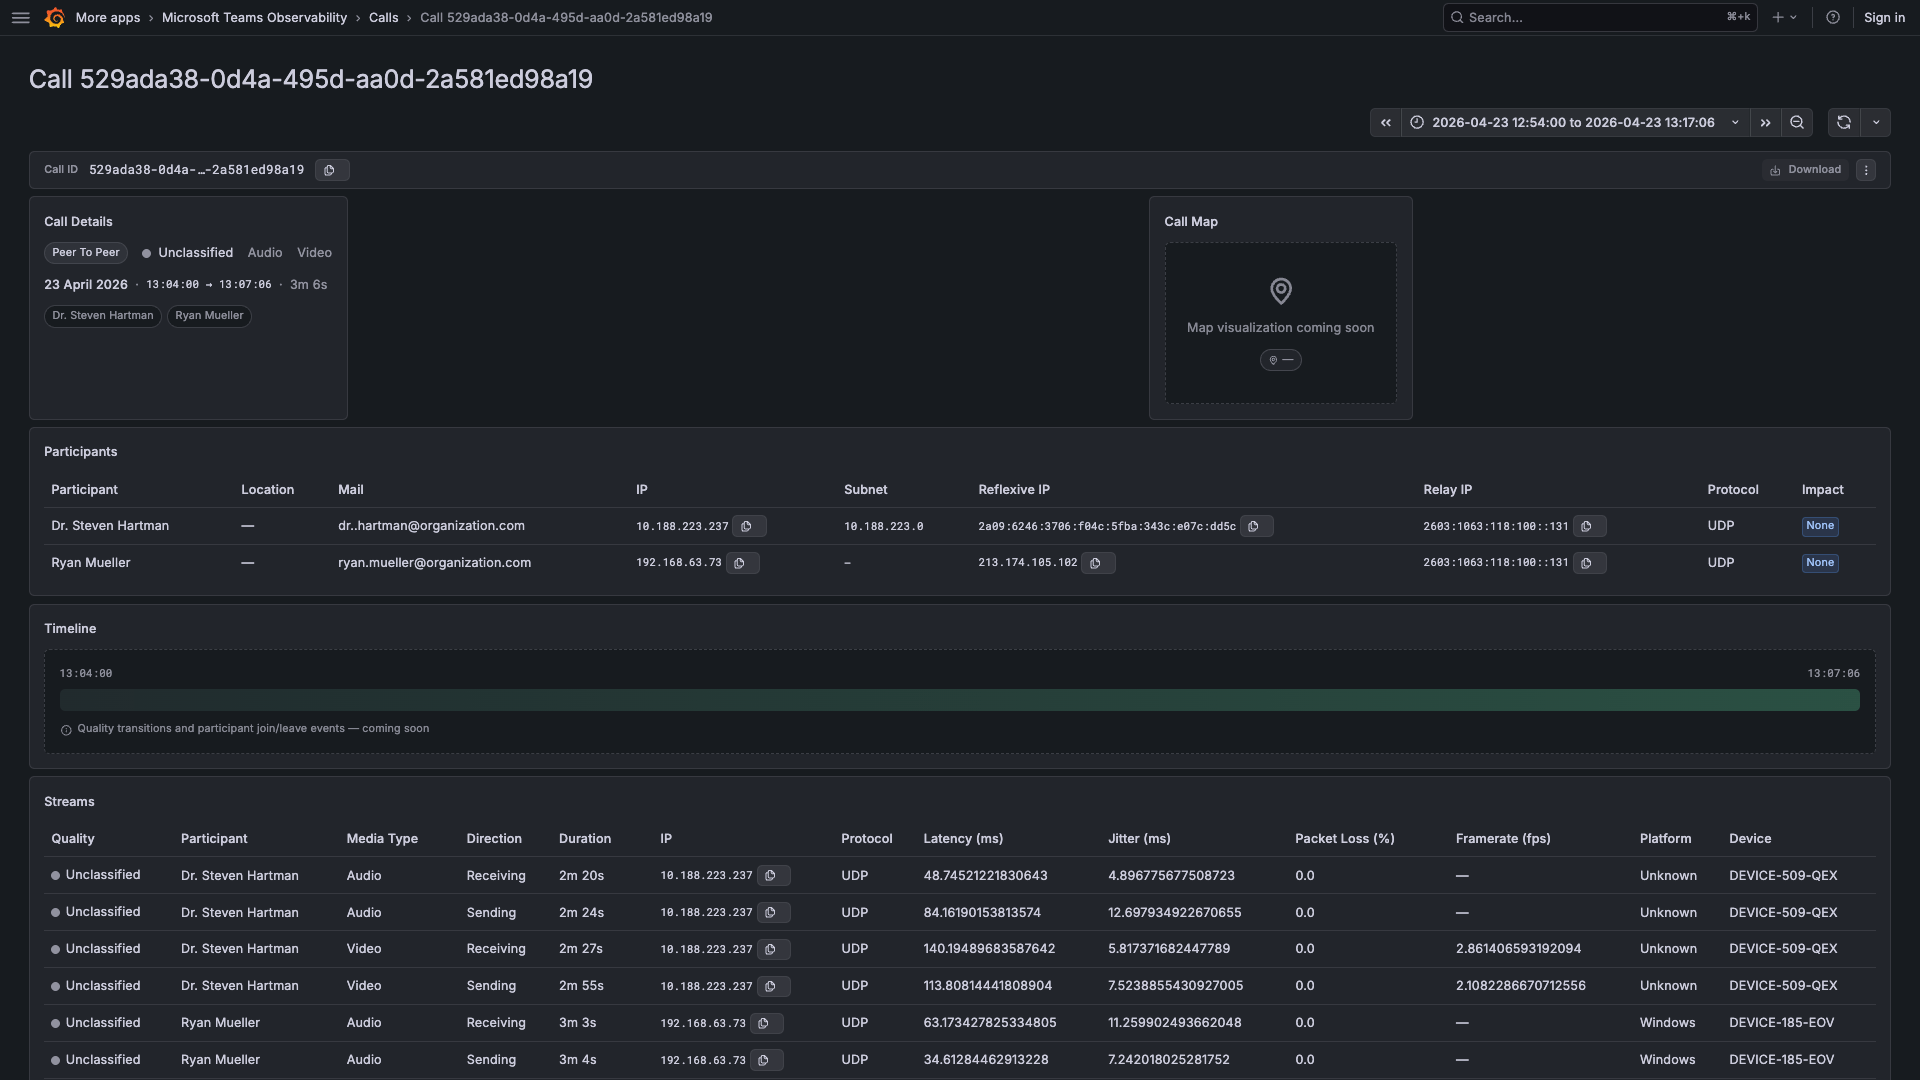
Task: Open the hamburger navigation menu
Action: tap(20, 18)
